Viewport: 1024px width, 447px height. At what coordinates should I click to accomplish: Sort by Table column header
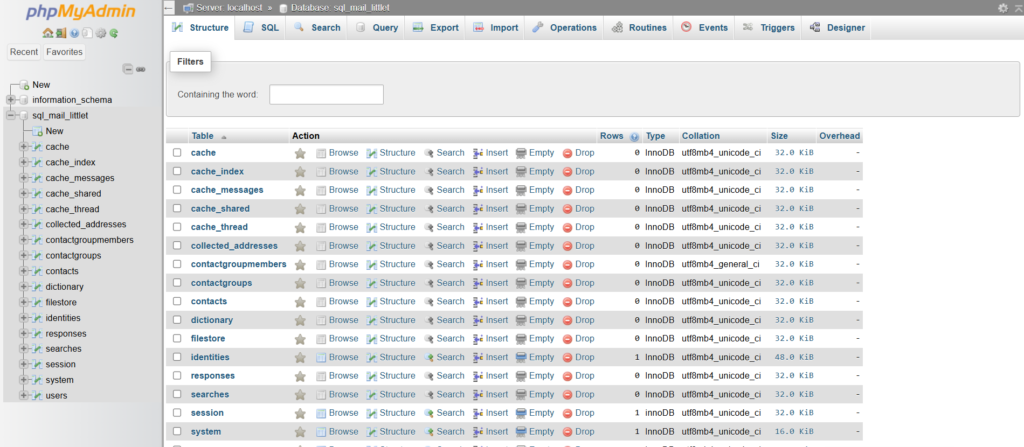(x=202, y=136)
